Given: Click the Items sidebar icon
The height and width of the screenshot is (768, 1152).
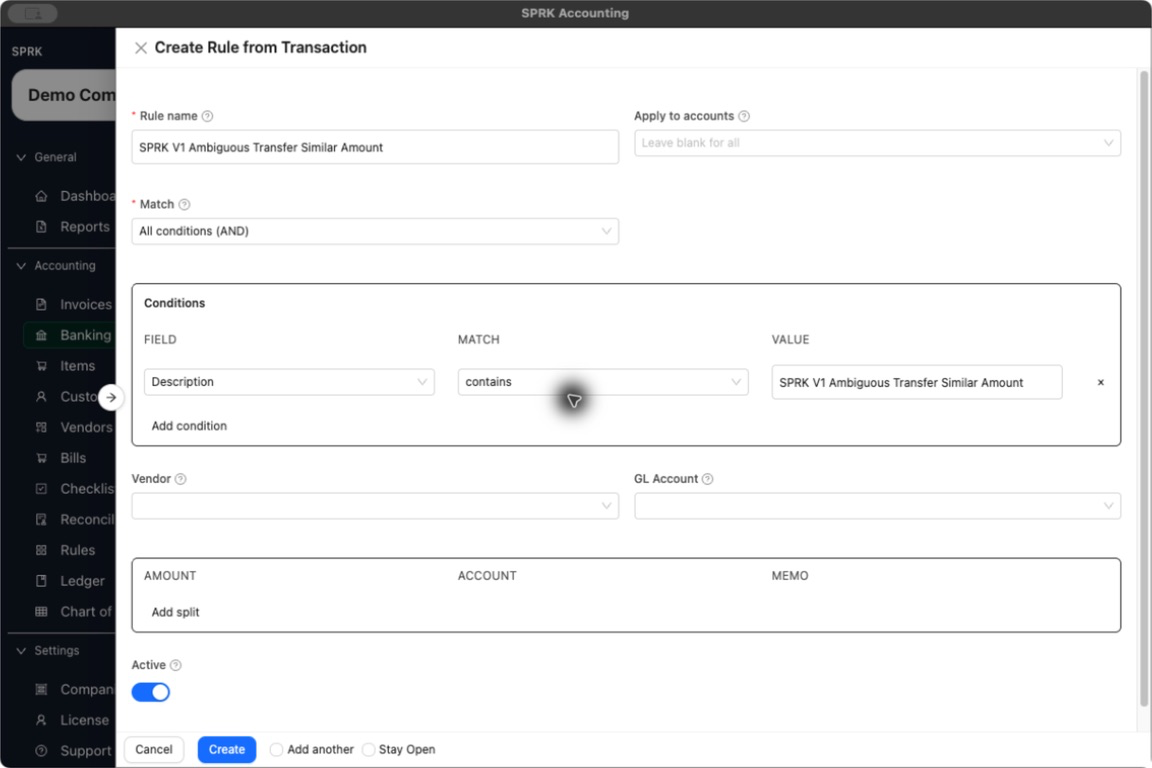Looking at the screenshot, I should (41, 366).
